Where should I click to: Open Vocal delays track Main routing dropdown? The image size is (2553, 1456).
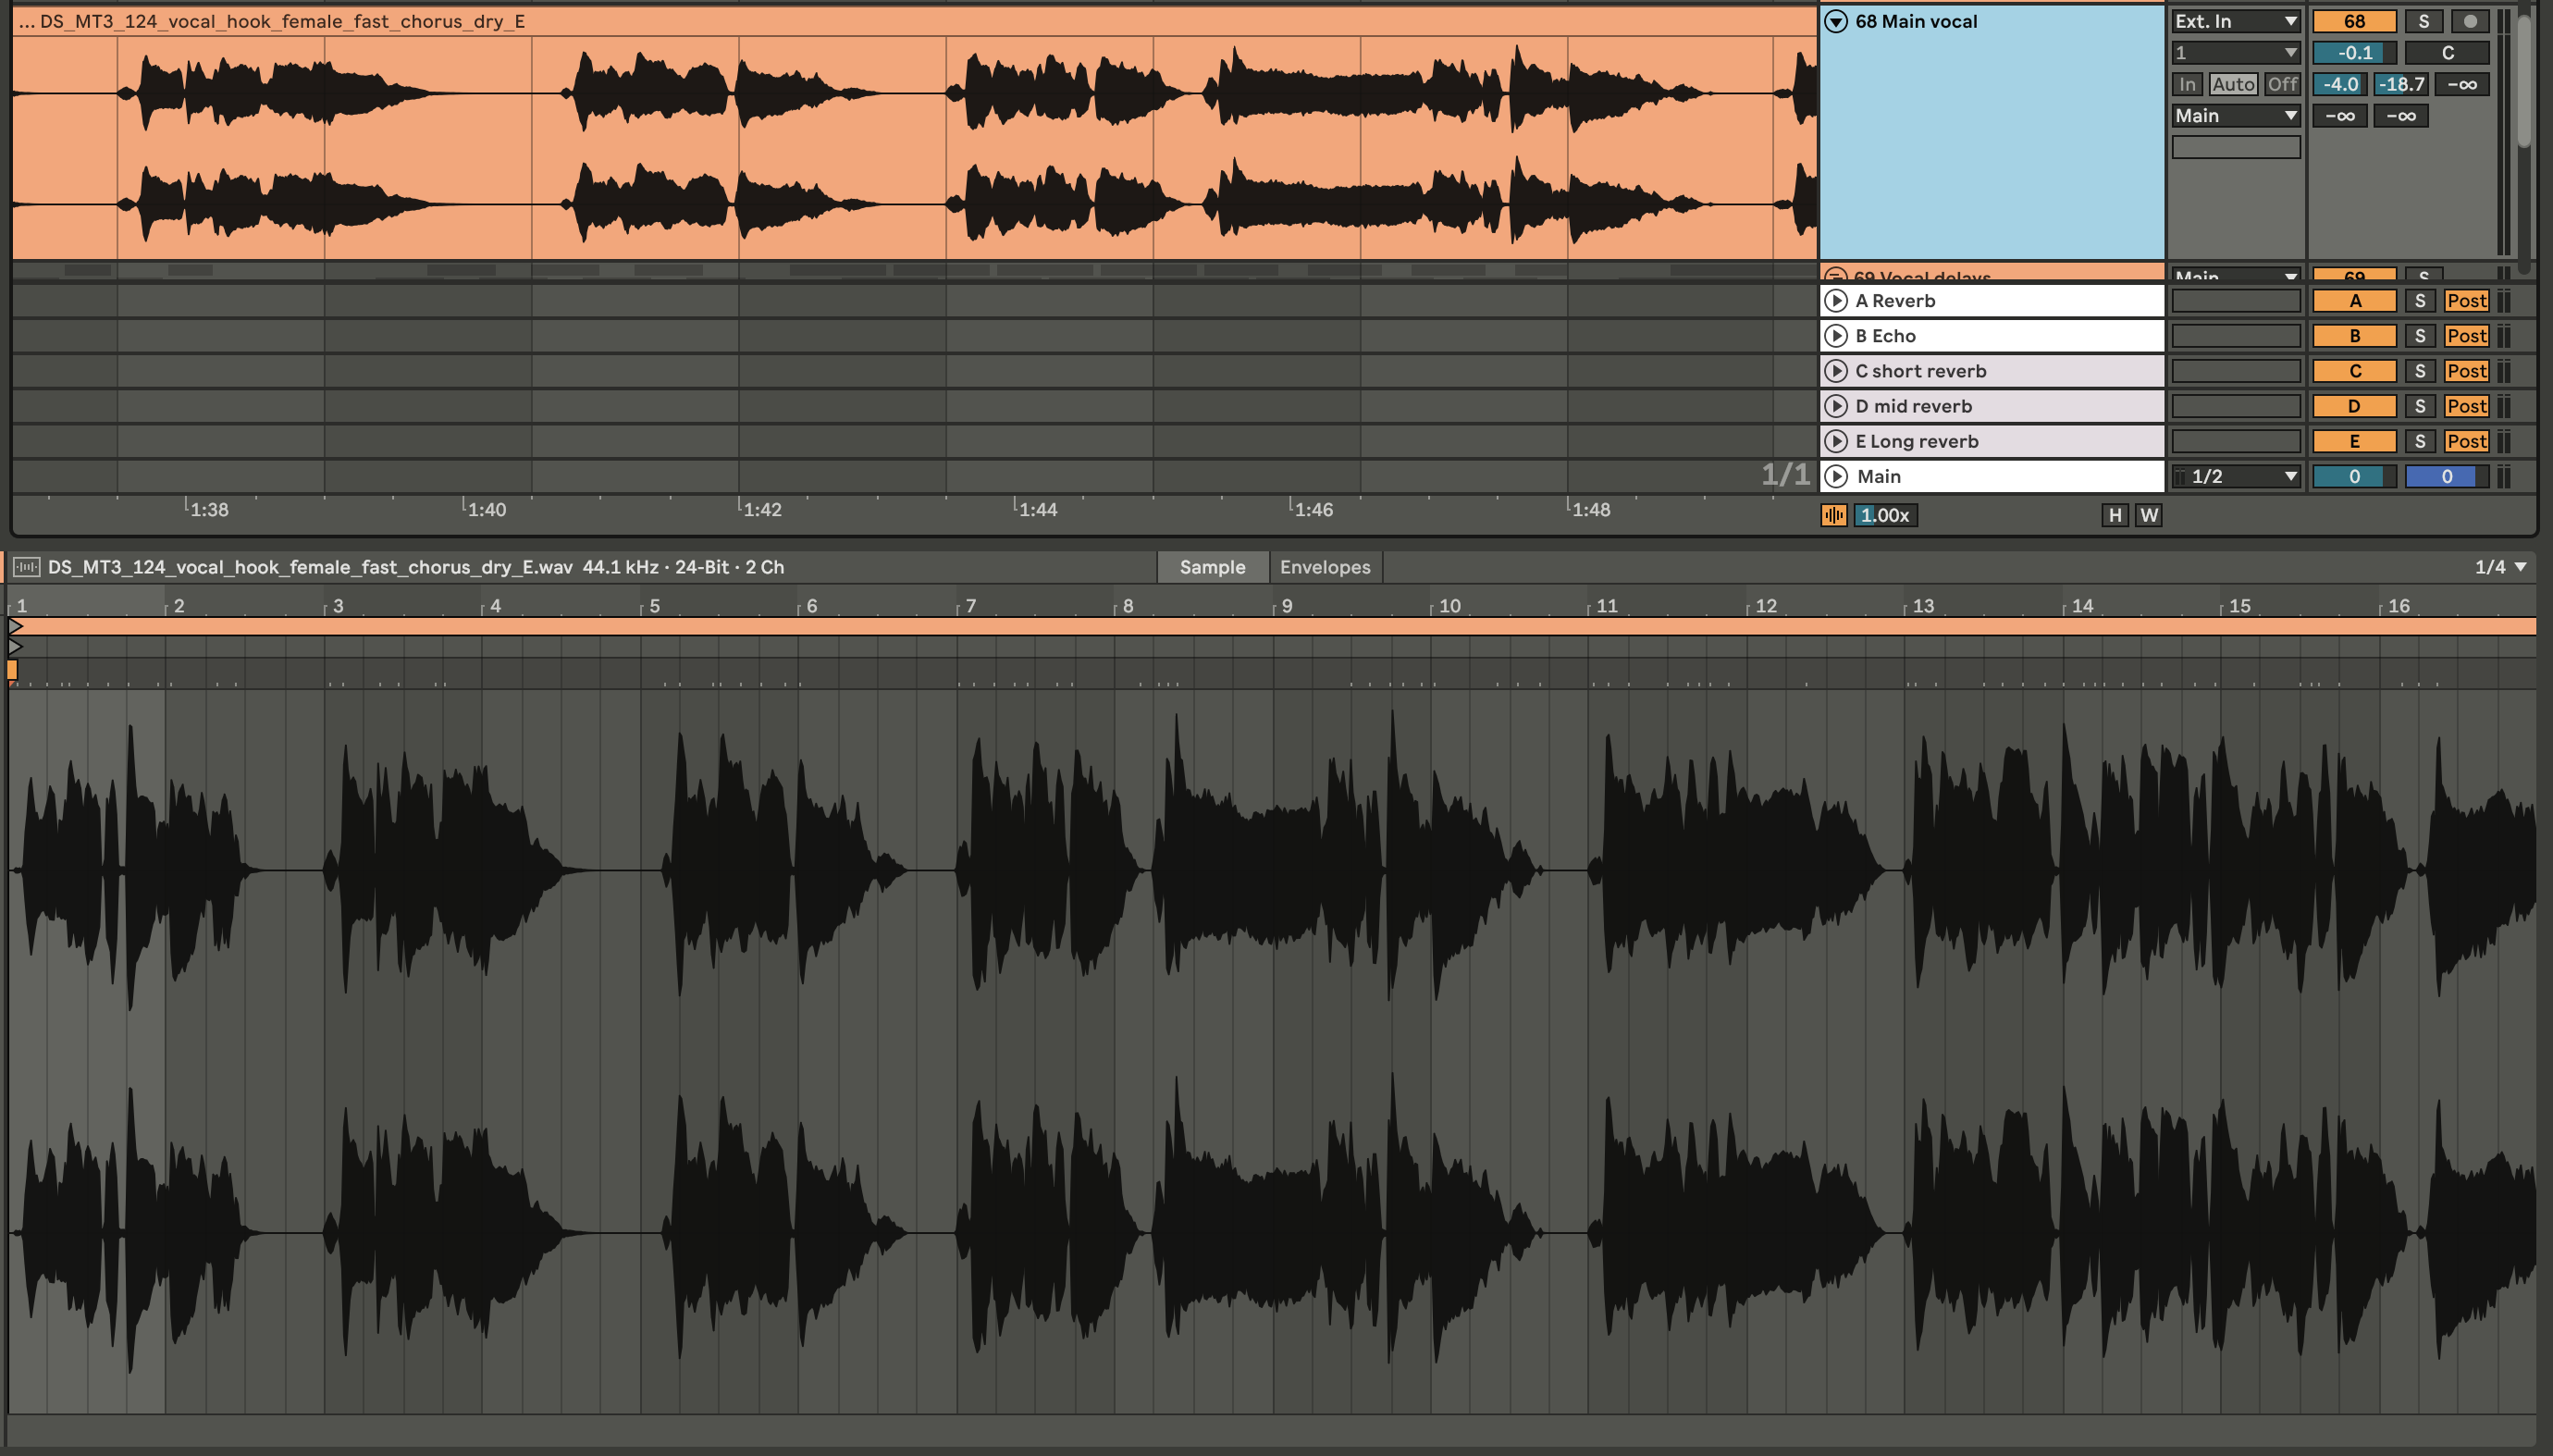click(2236, 274)
